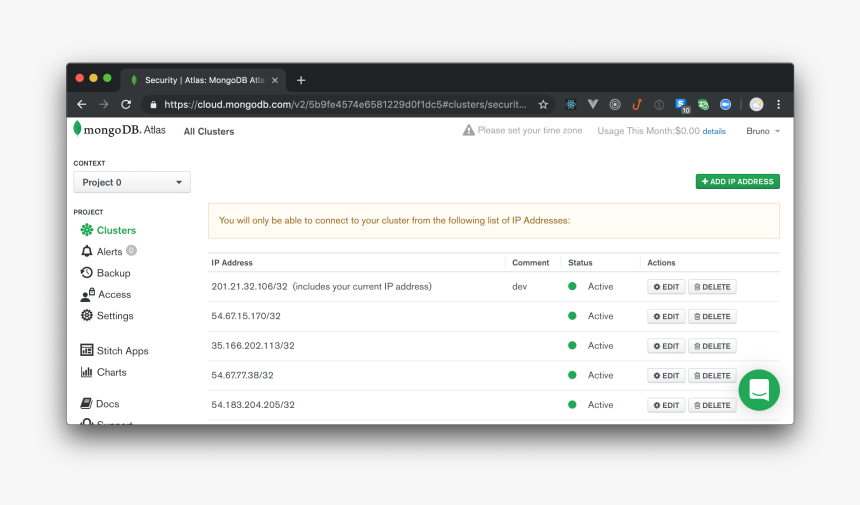The image size is (860, 505).
Task: Open the blue S extension with badge 10
Action: (682, 105)
